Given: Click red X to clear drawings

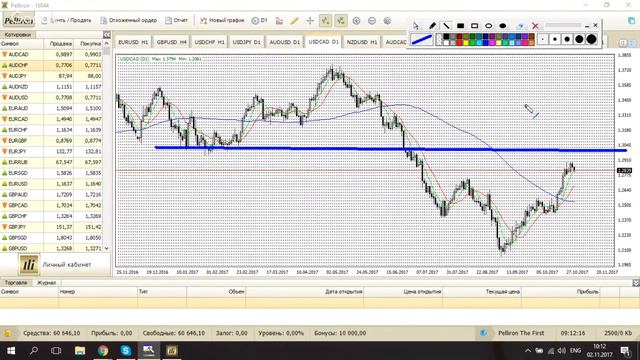Looking at the screenshot, I should (x=536, y=26).
